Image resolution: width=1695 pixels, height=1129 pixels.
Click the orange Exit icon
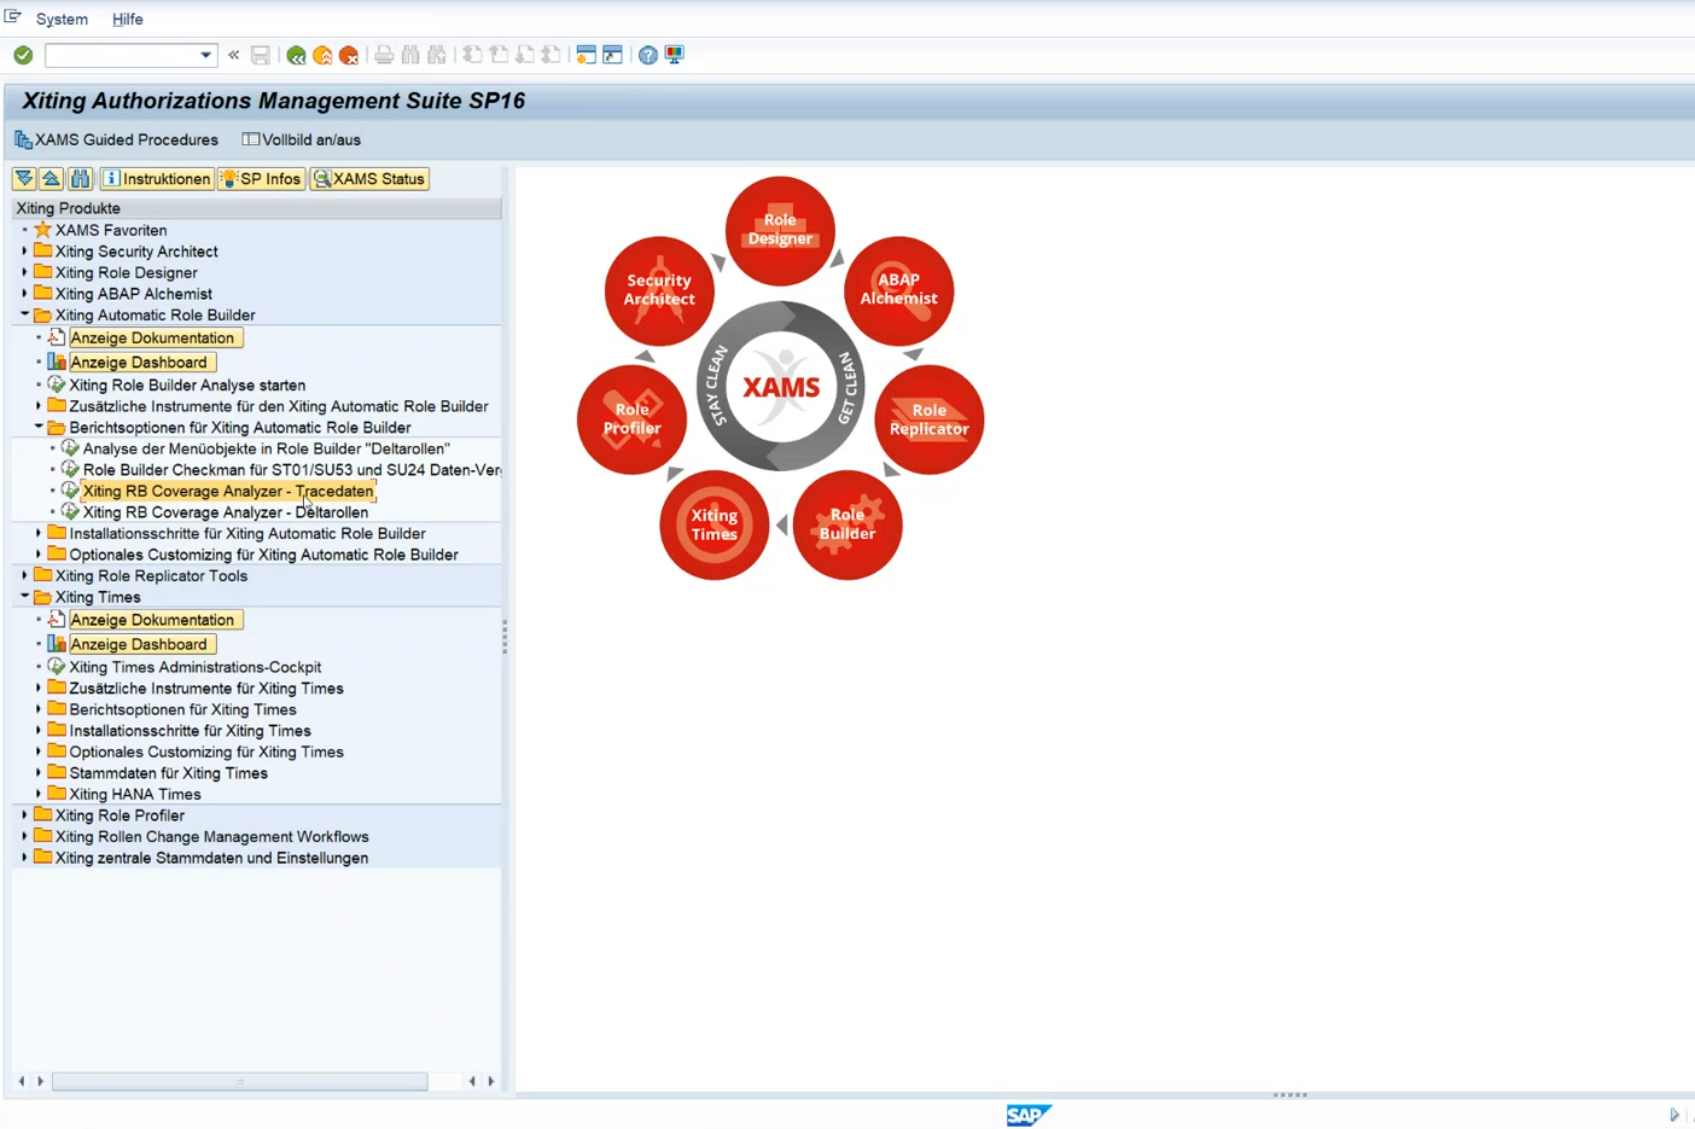322,55
